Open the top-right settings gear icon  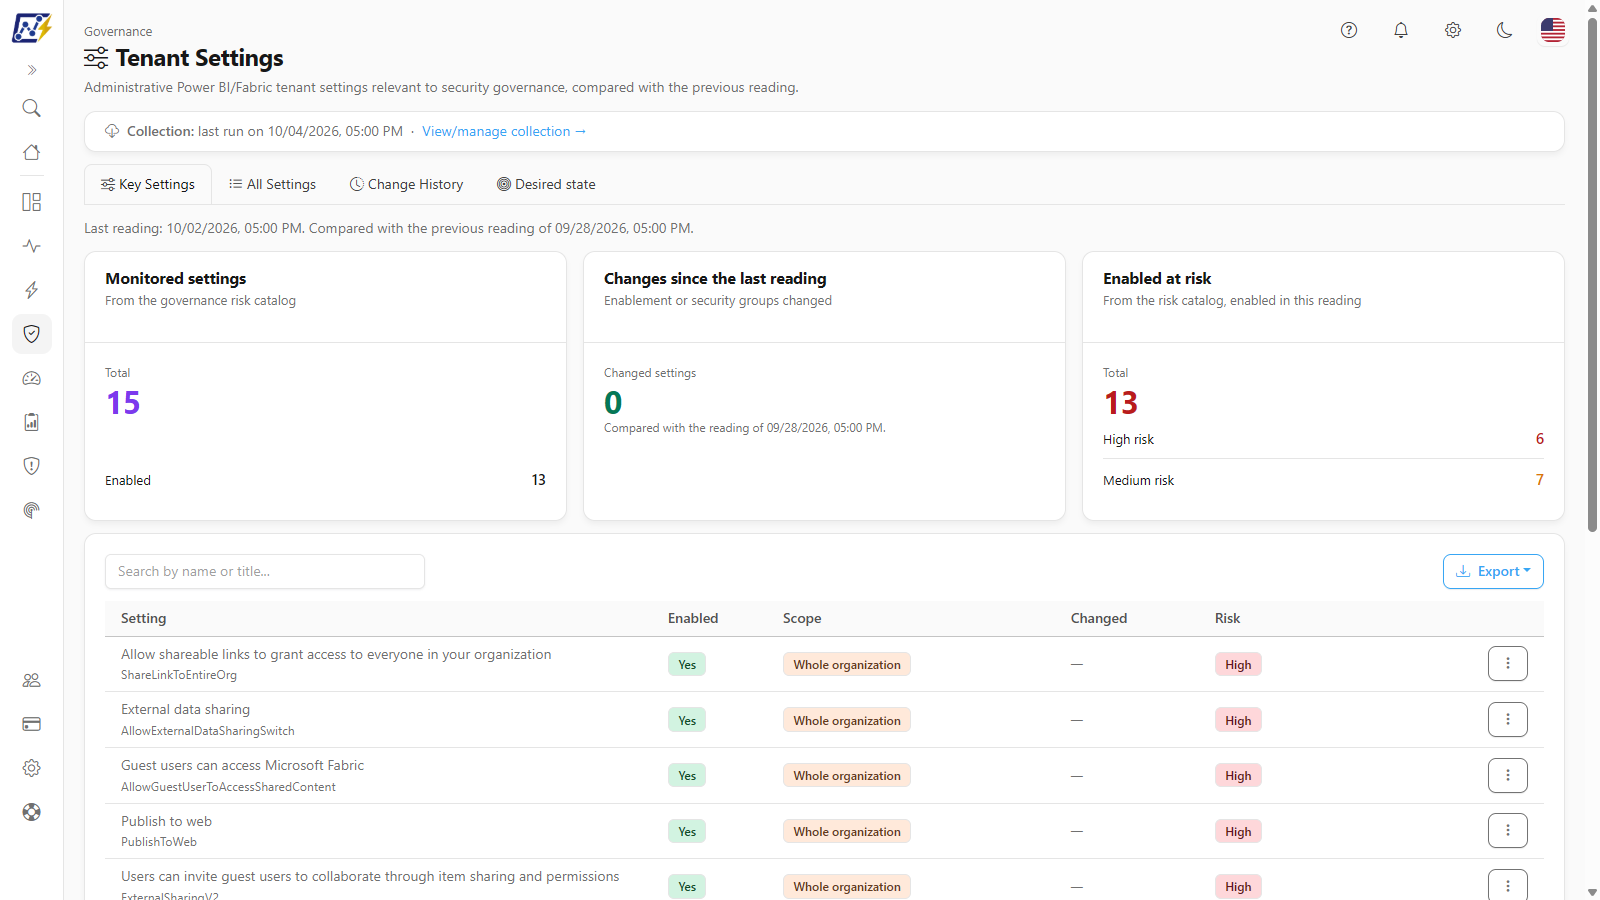(x=1453, y=30)
